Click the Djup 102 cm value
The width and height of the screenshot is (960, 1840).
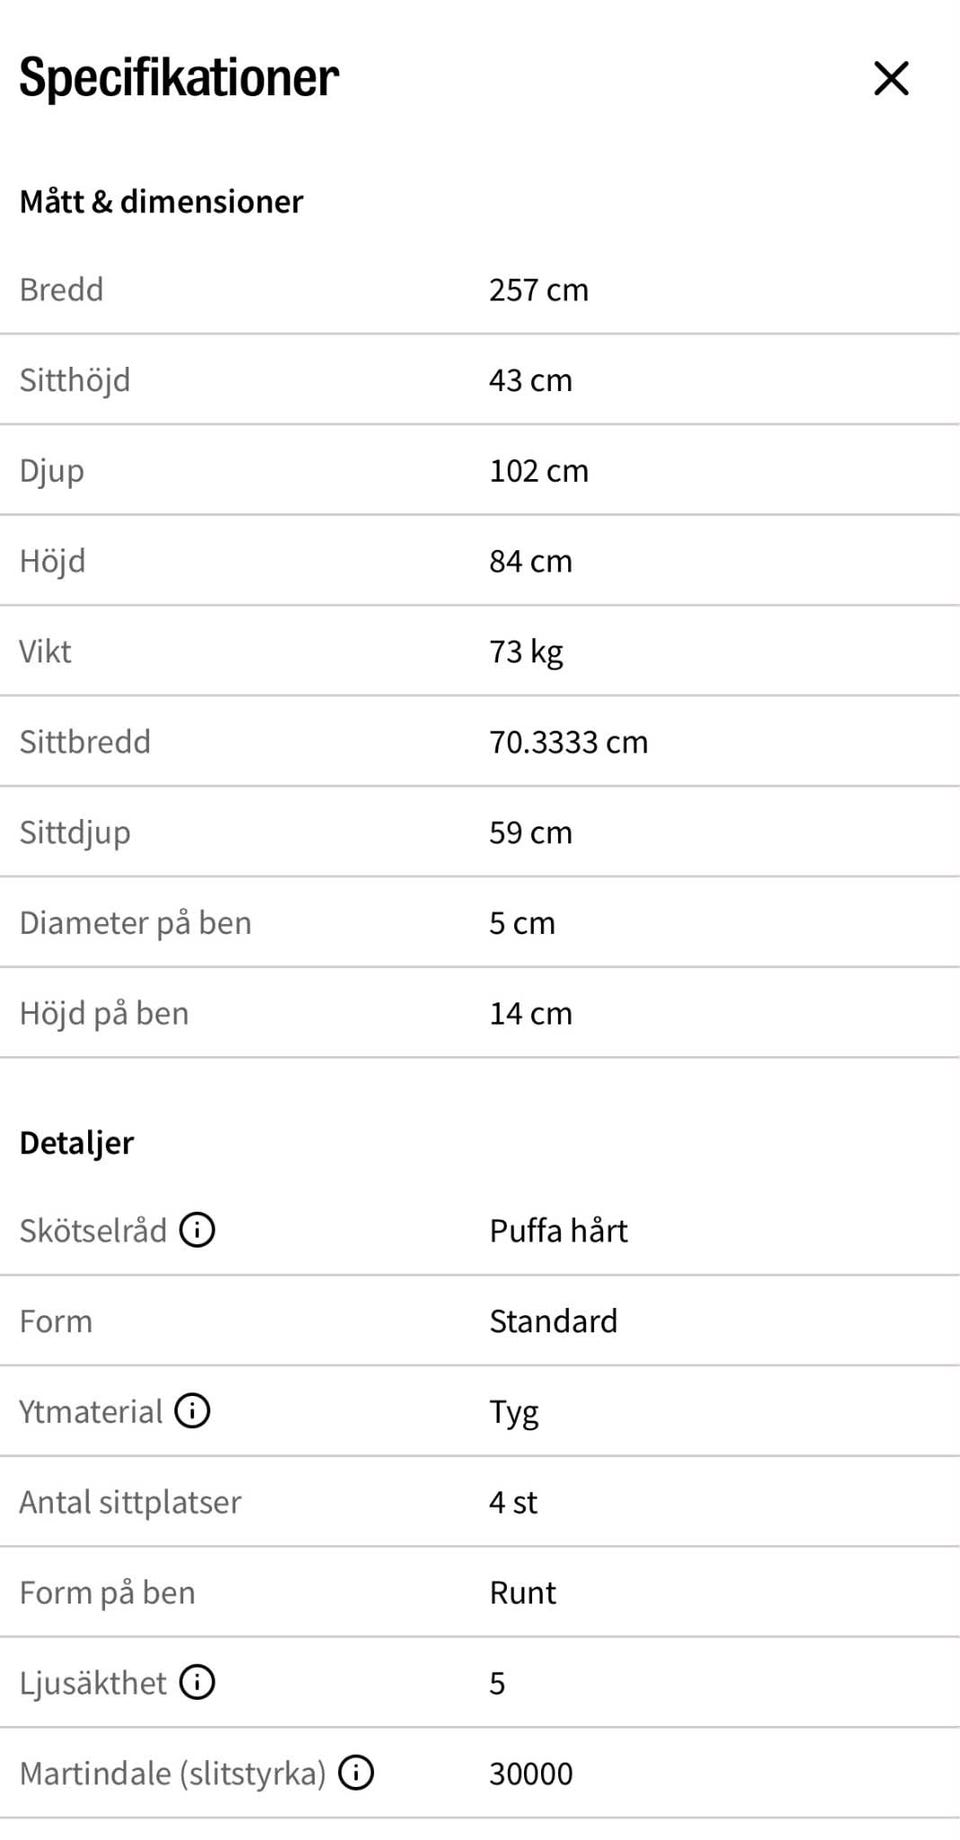(x=538, y=471)
